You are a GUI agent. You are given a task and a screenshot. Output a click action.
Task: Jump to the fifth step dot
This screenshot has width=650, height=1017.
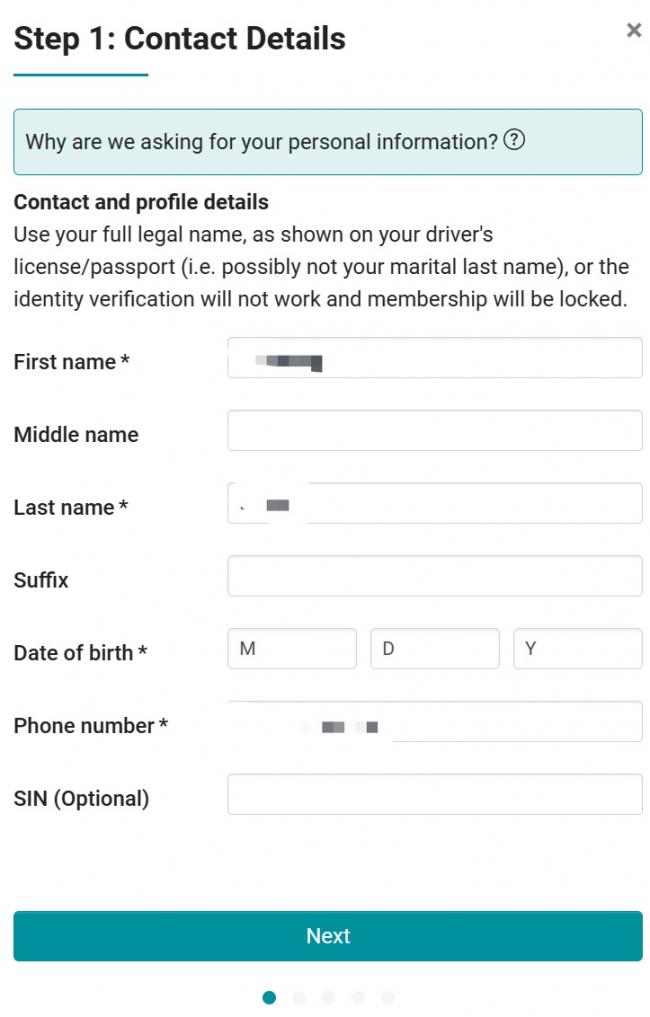387,997
